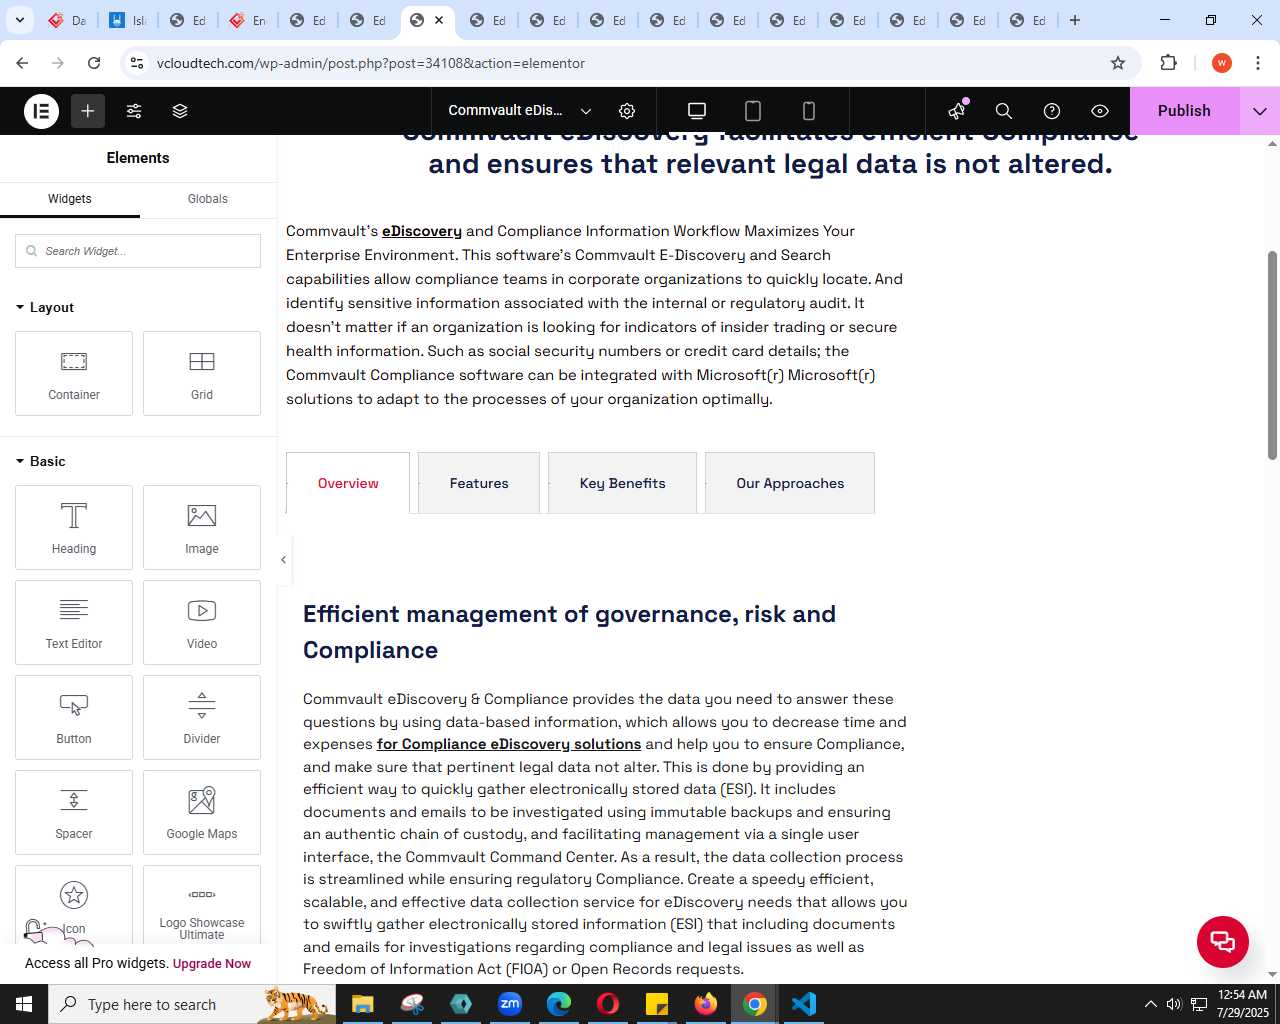The image size is (1280, 1024).
Task: Select the Google Maps widget
Action: click(202, 812)
